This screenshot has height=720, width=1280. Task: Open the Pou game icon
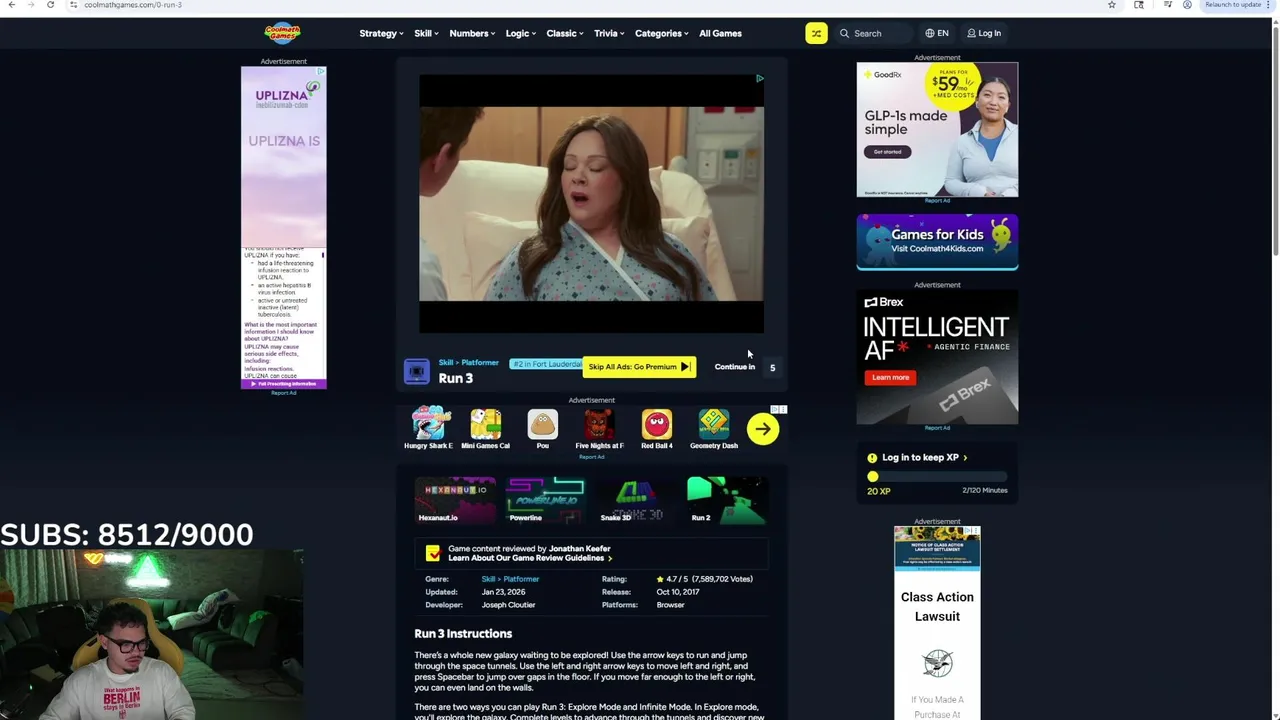pyautogui.click(x=542, y=424)
